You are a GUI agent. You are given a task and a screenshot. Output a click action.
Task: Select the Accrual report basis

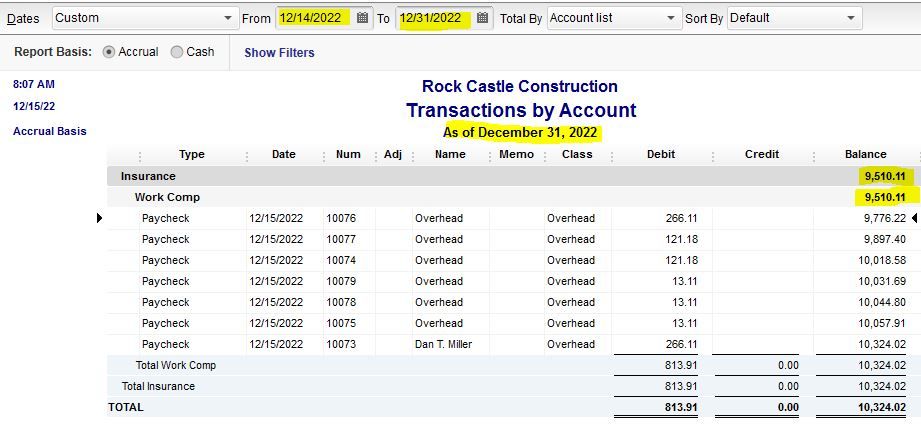[109, 52]
